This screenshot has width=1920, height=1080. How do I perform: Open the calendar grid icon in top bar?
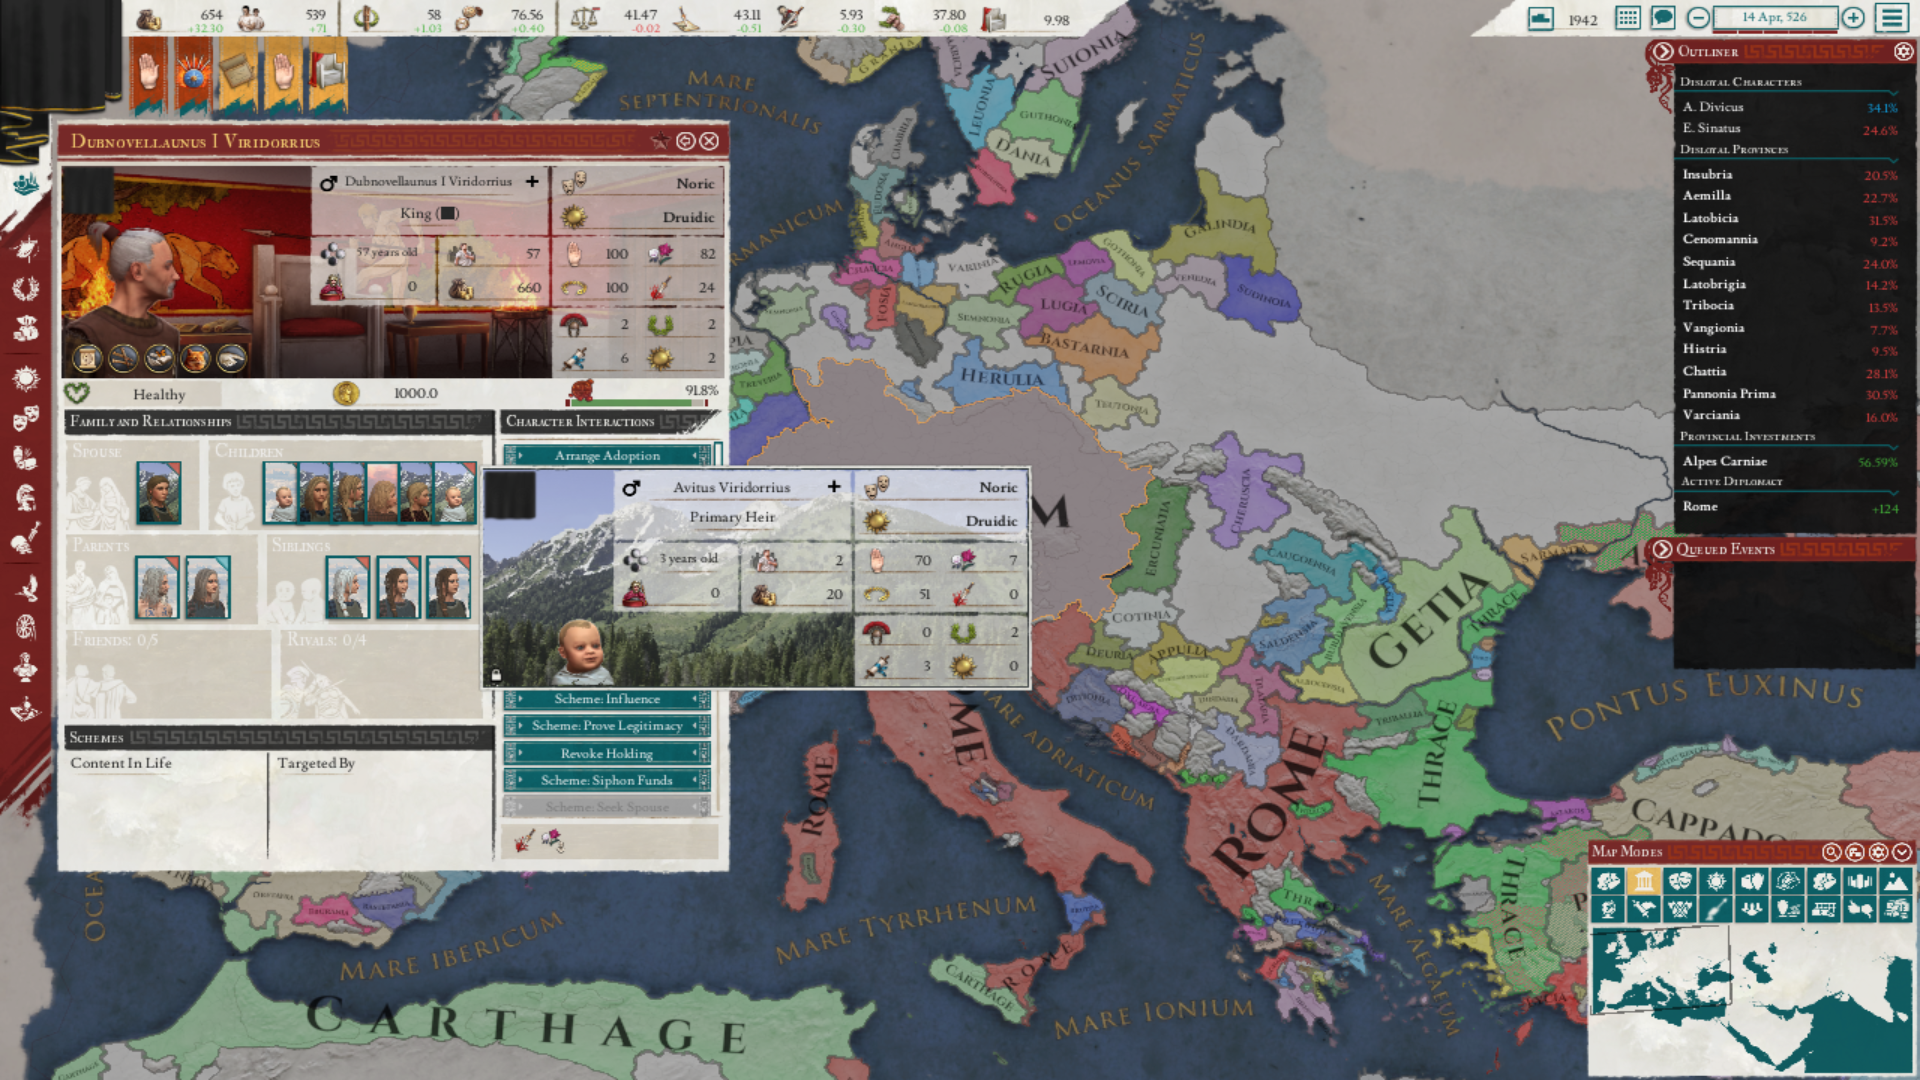pyautogui.click(x=1628, y=18)
